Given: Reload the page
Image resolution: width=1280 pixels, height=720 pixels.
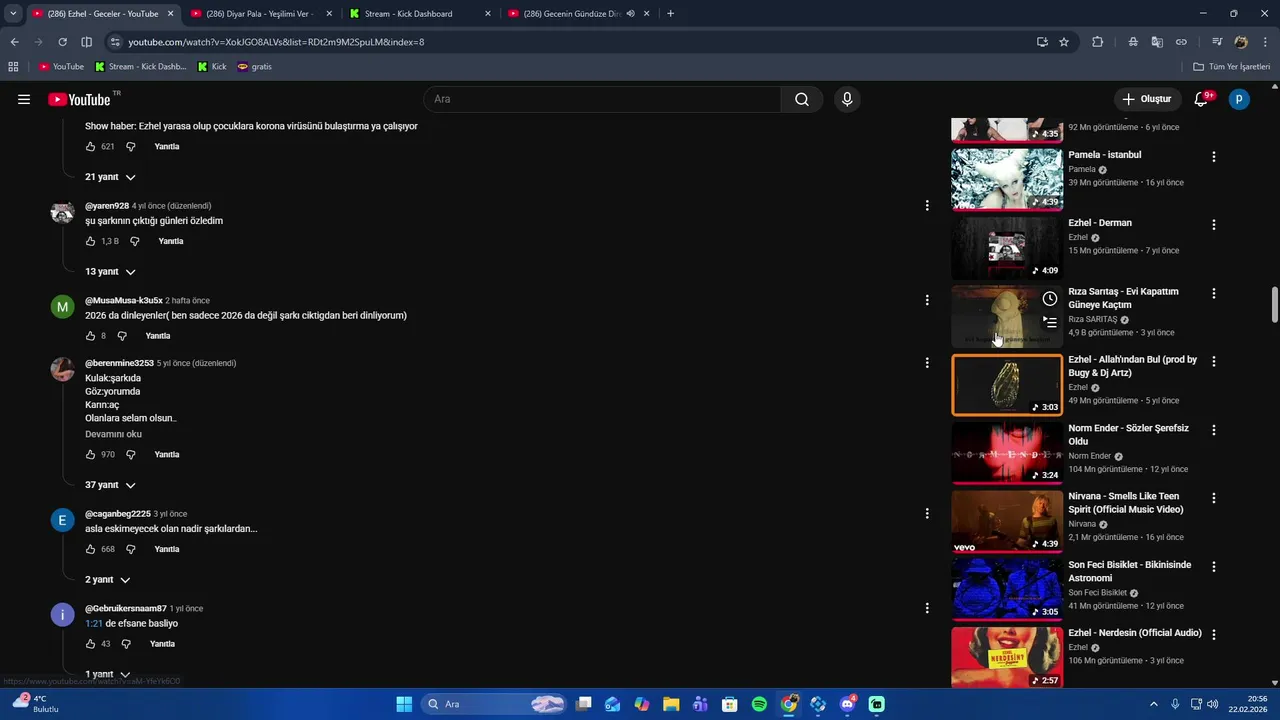Looking at the screenshot, I should 62,42.
